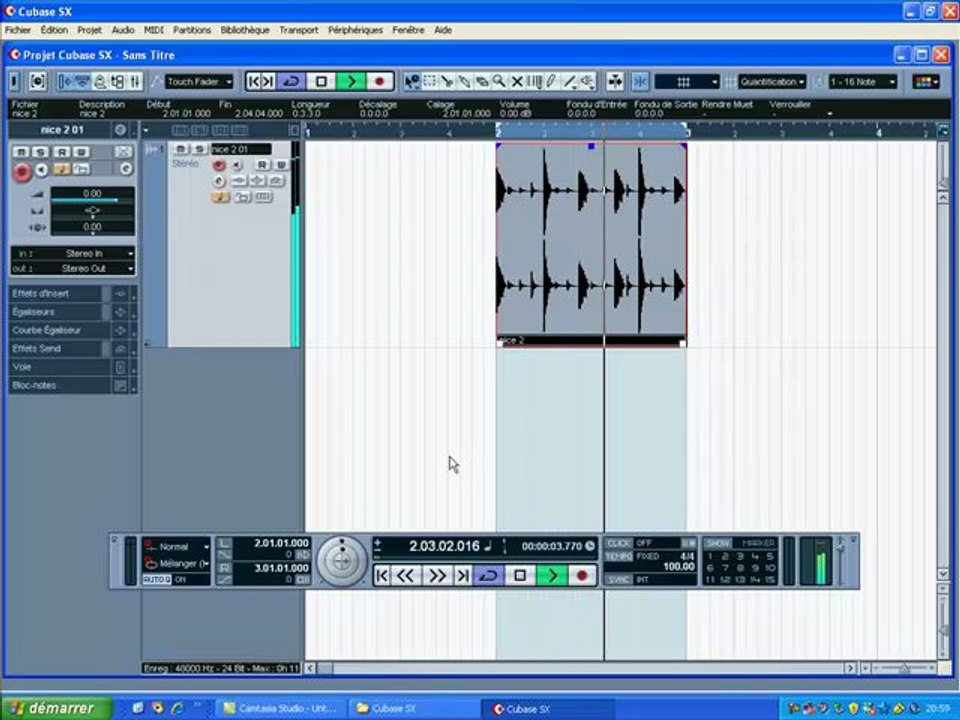Click the toolbar Record button

tap(380, 81)
